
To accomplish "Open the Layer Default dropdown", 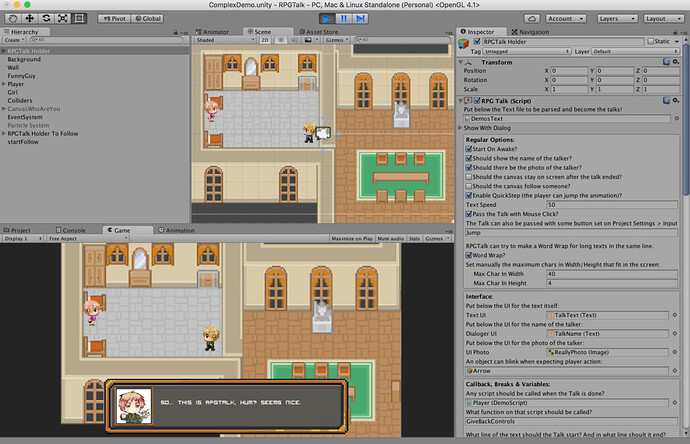I will coord(635,51).
